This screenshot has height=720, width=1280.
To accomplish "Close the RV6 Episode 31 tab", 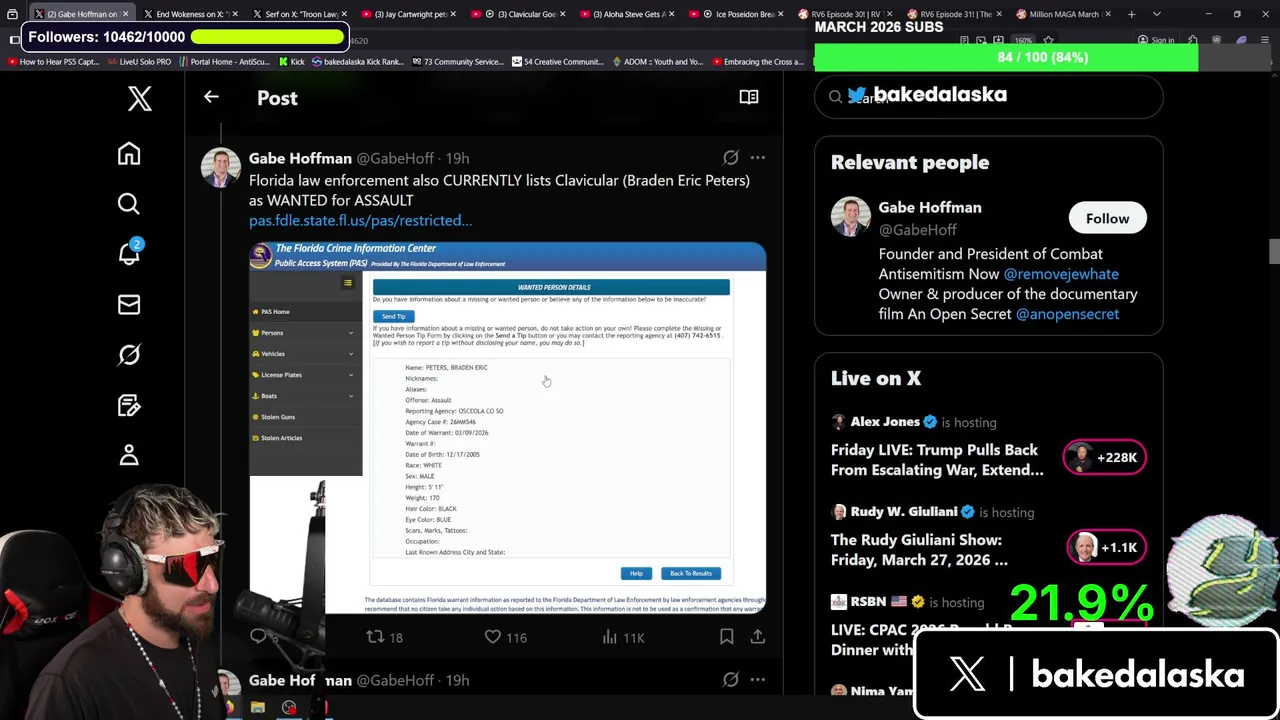I will click(998, 14).
